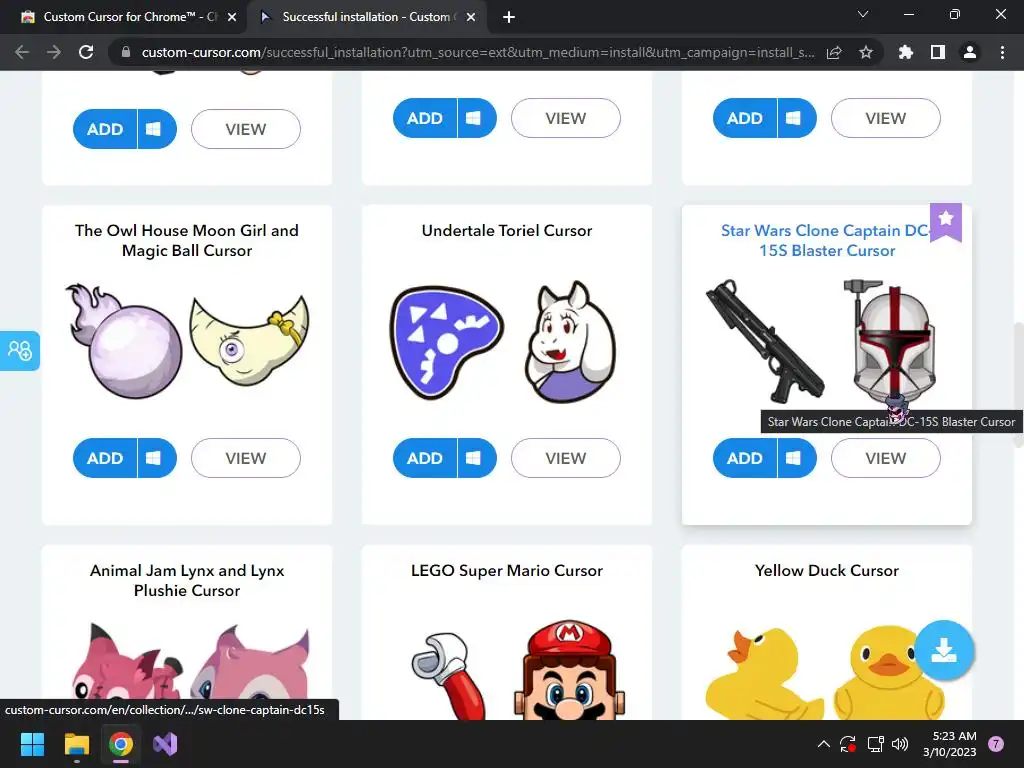Open the LEGO Super Mario Cursor title
This screenshot has width=1024, height=768.
507,570
